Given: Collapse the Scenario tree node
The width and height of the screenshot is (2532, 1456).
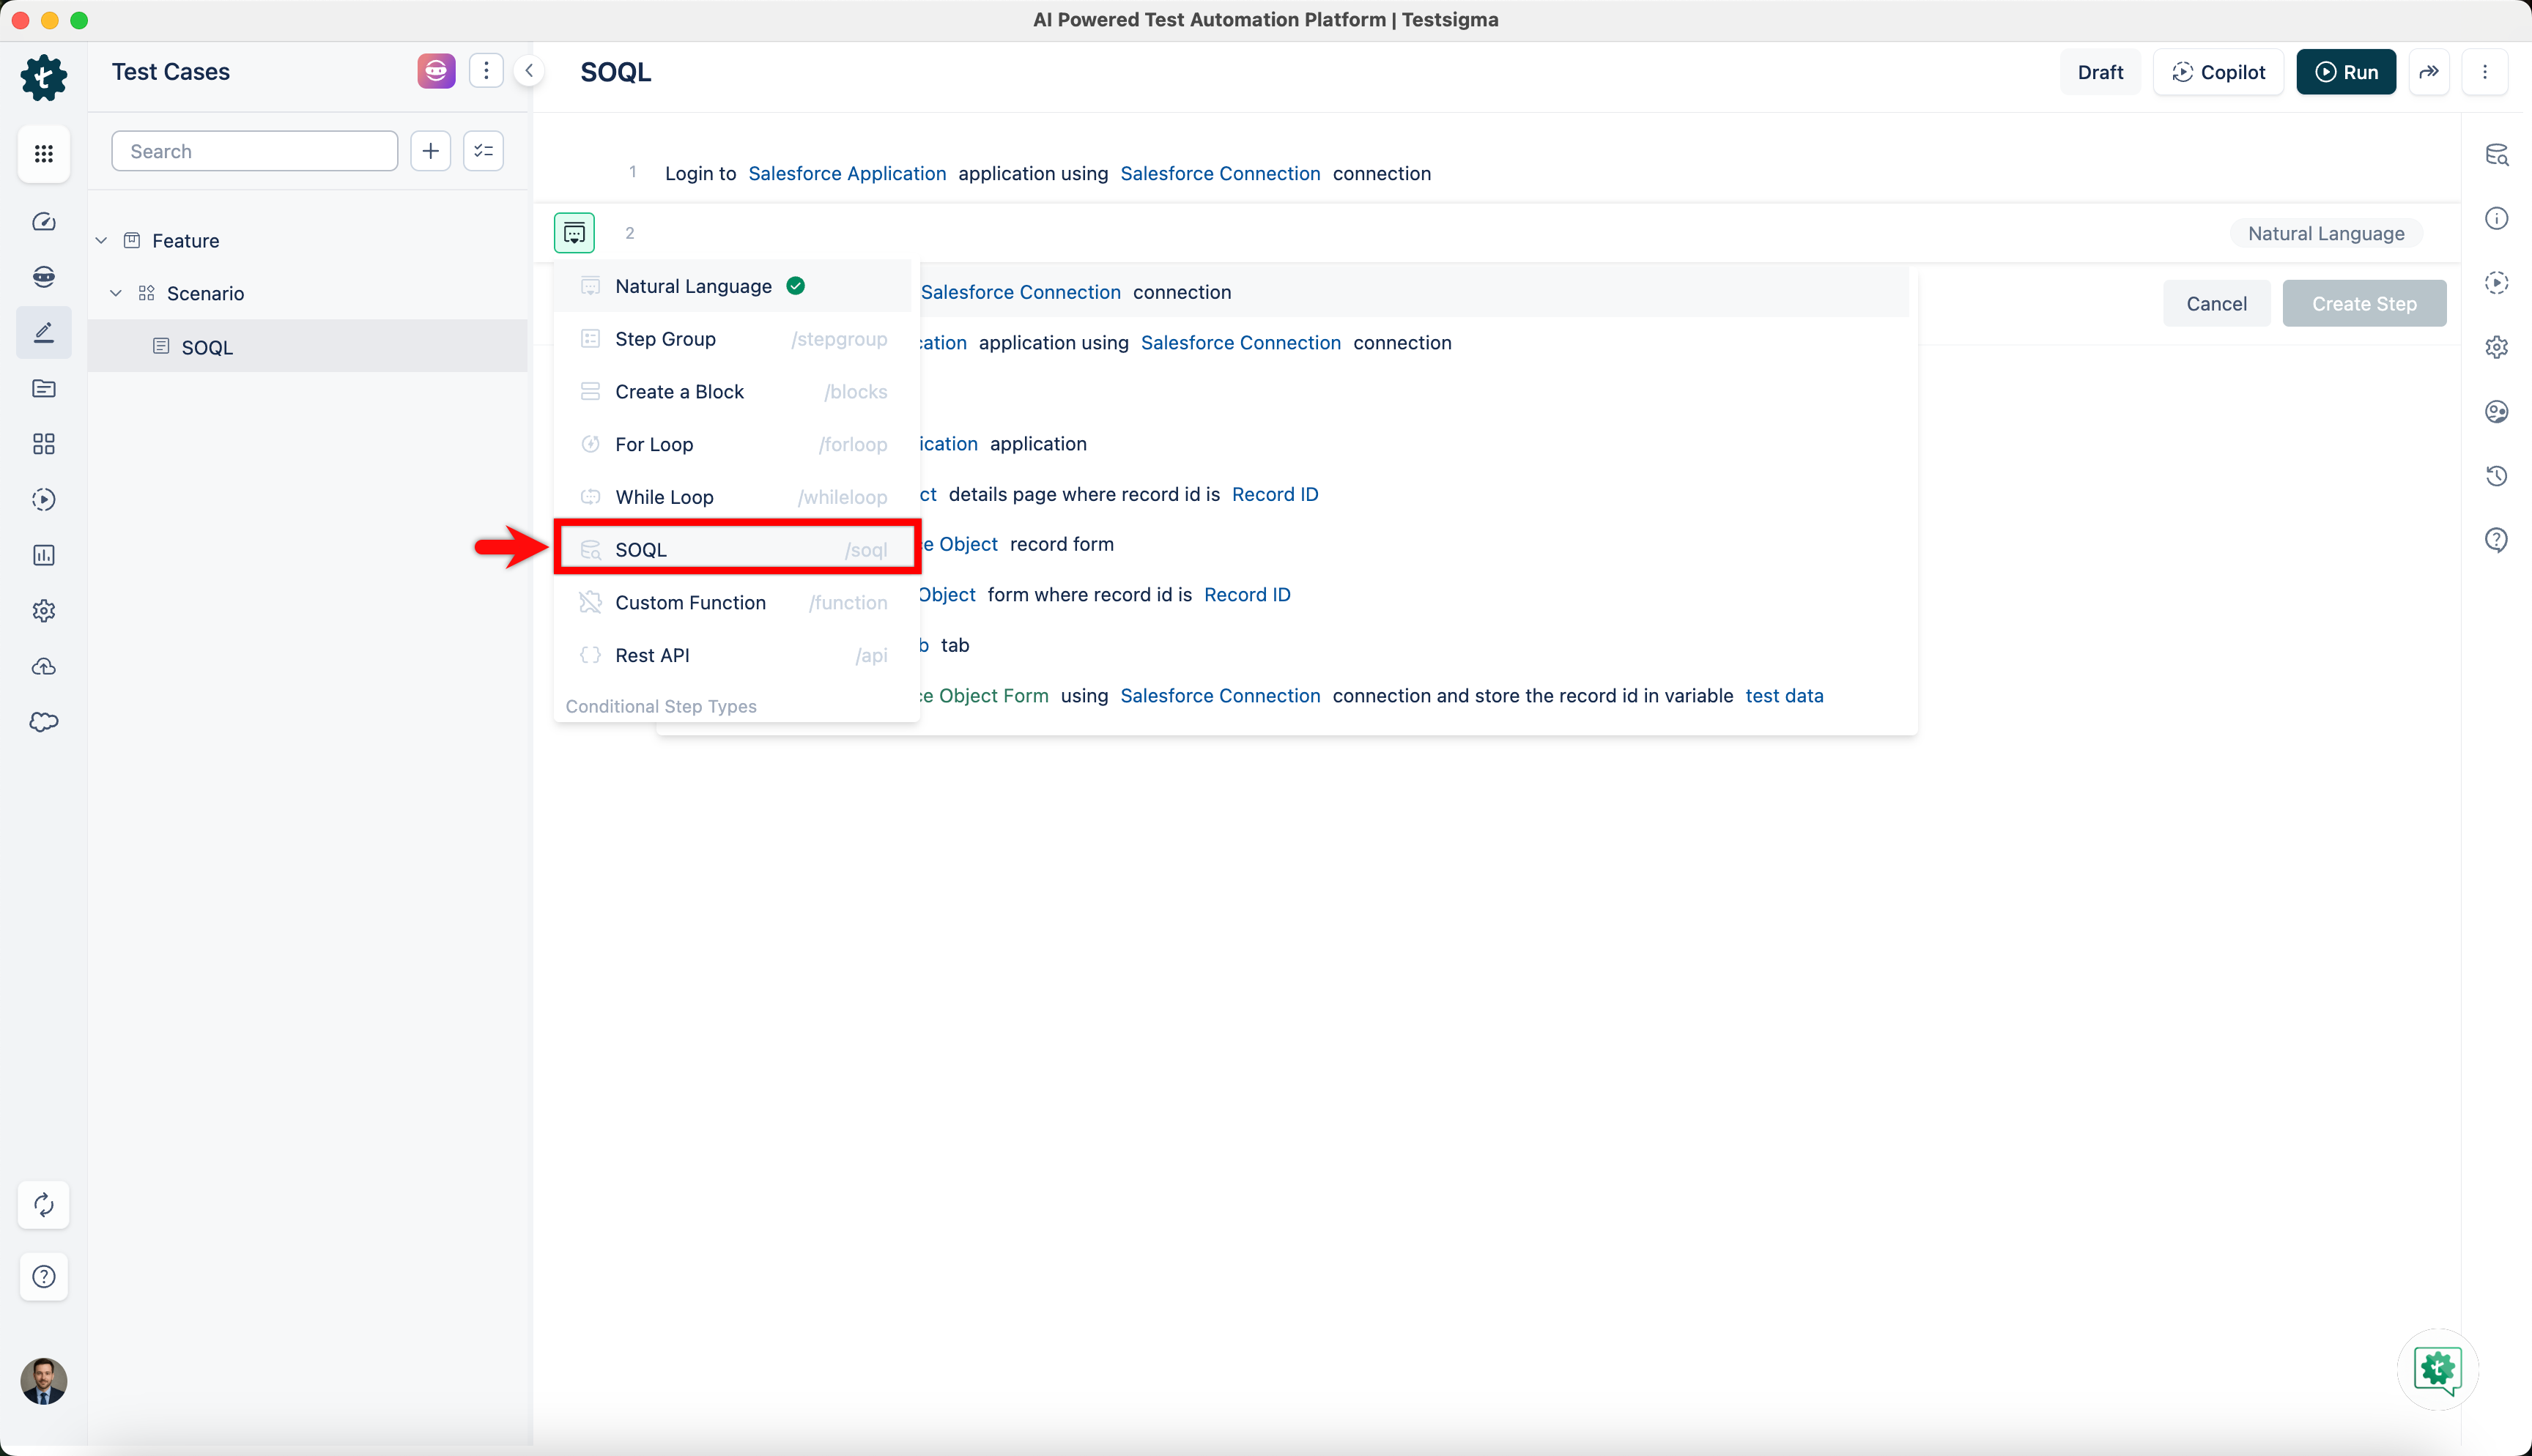Looking at the screenshot, I should [x=116, y=293].
